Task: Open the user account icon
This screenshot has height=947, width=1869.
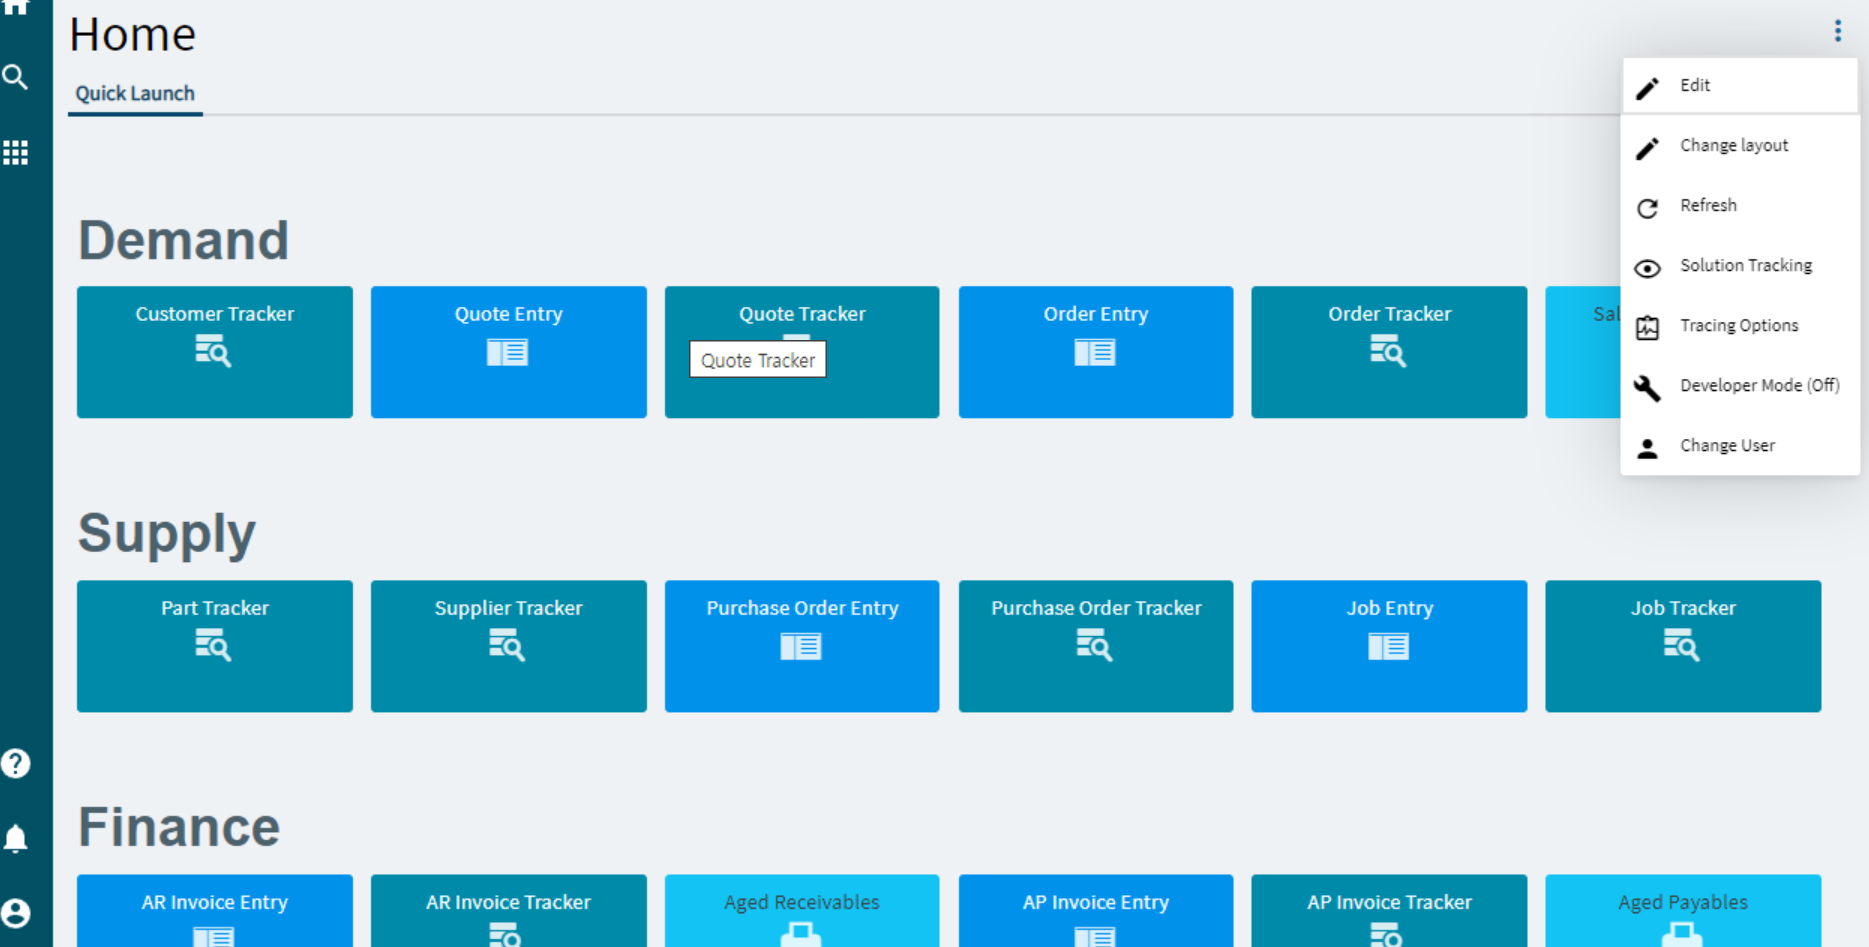Action: point(15,913)
